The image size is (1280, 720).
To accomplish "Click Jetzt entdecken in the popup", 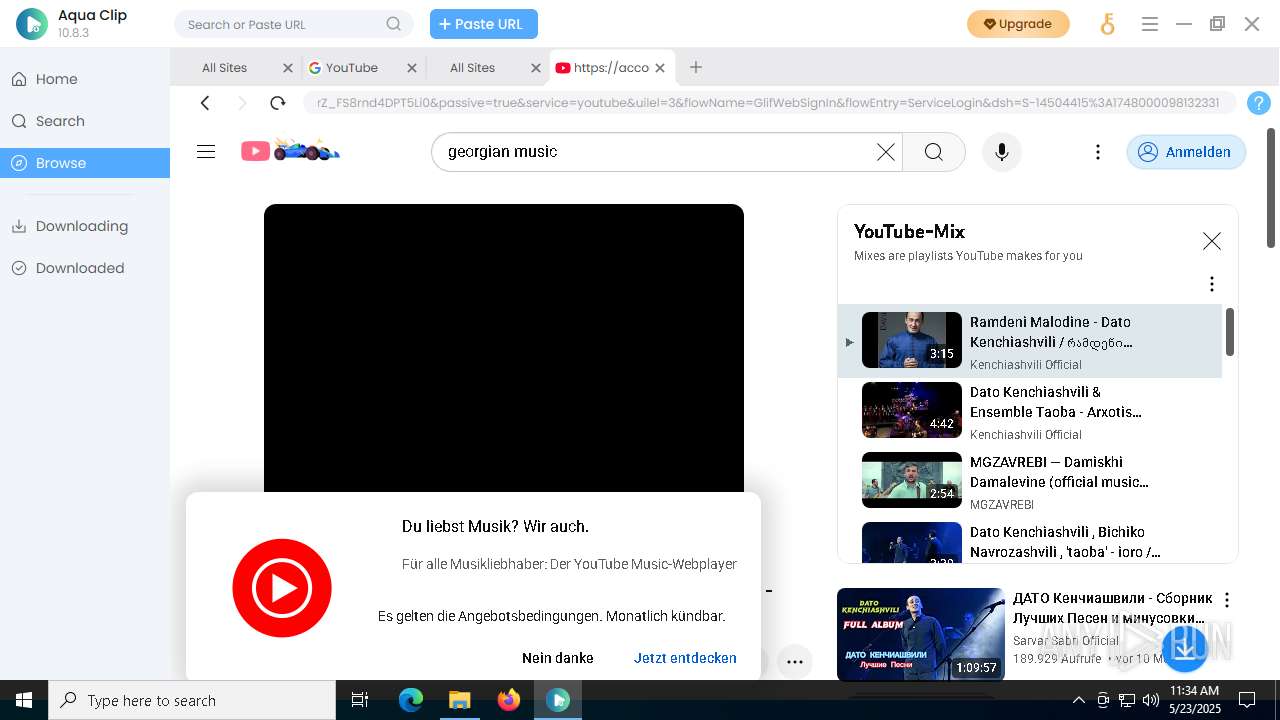I will (x=685, y=658).
